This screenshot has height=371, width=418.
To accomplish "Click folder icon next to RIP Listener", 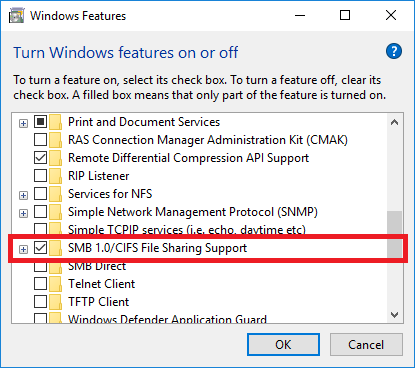I will 56,176.
